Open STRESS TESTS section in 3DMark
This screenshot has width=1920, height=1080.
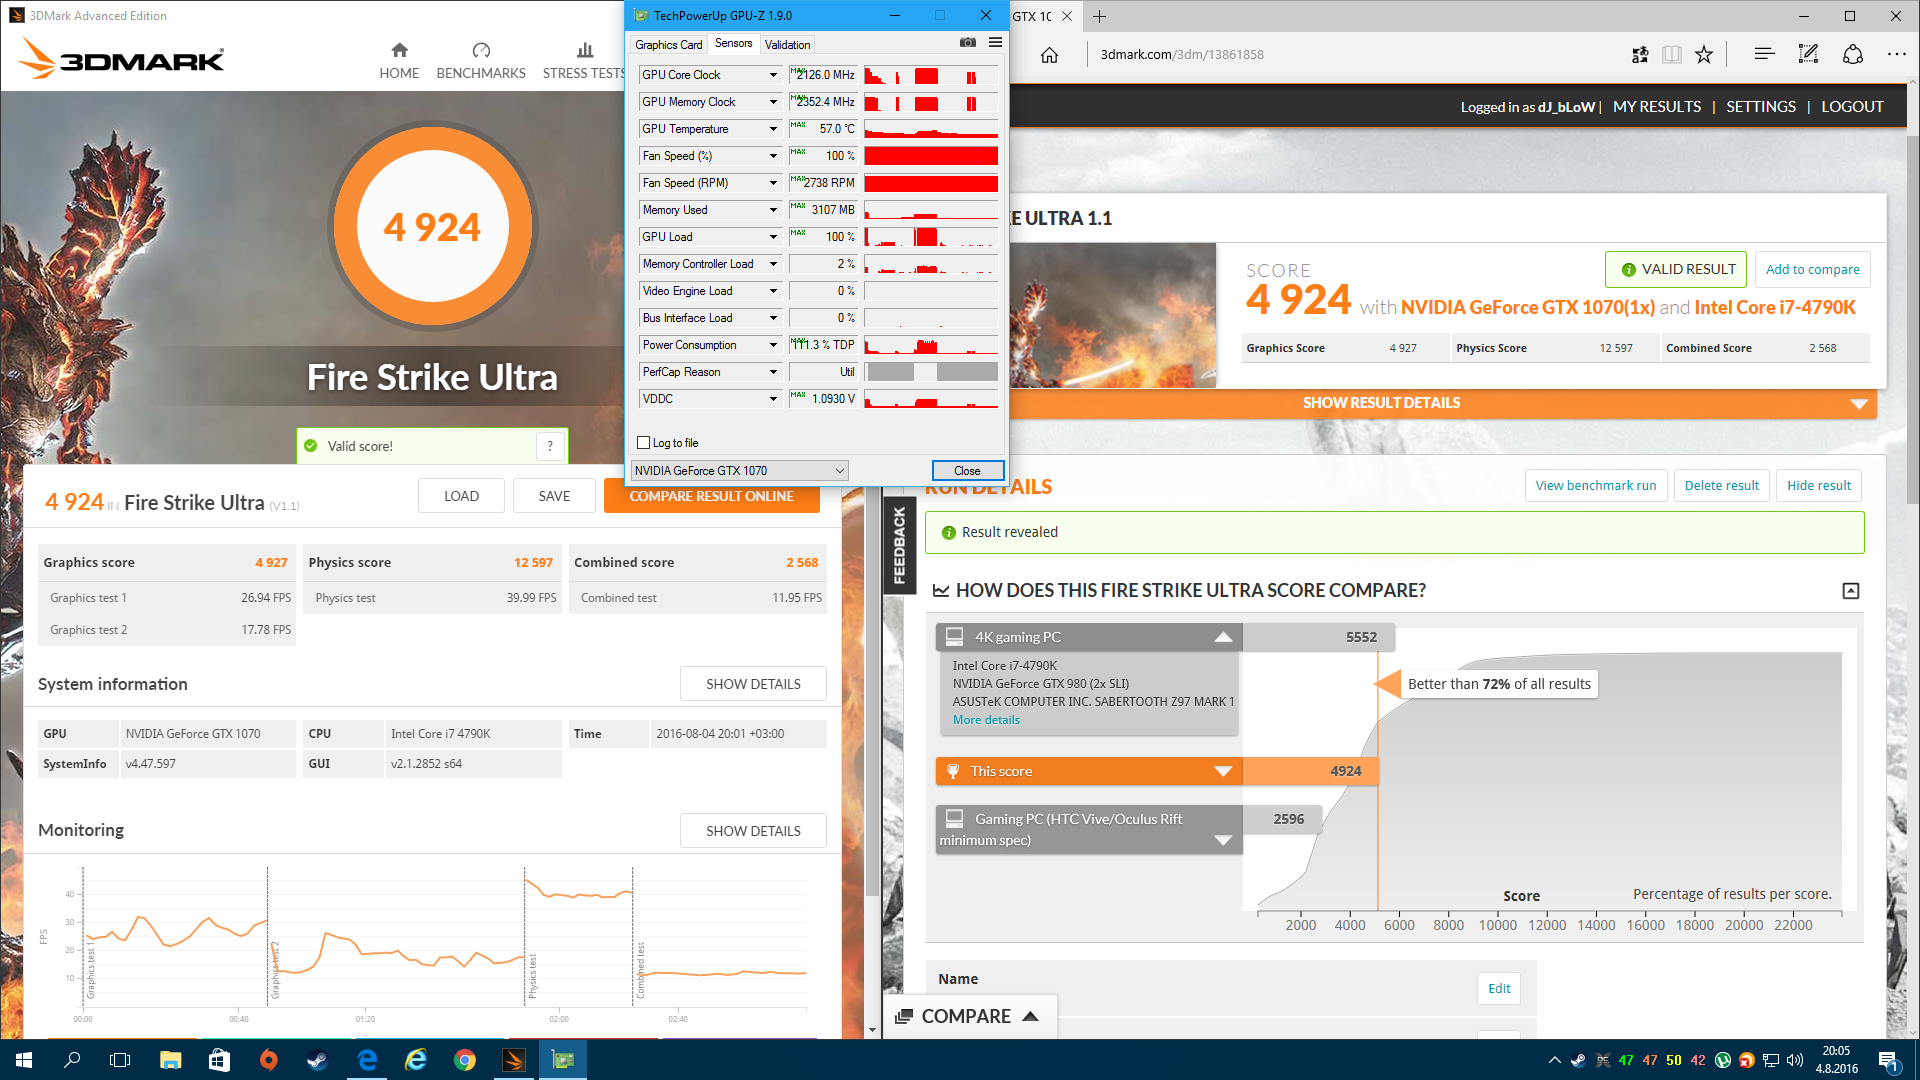(584, 60)
